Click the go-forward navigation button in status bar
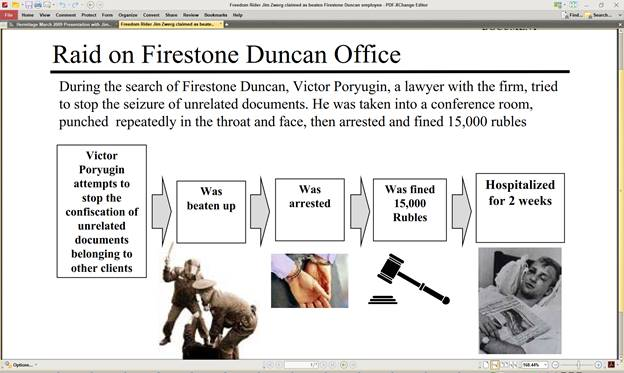 point(353,365)
